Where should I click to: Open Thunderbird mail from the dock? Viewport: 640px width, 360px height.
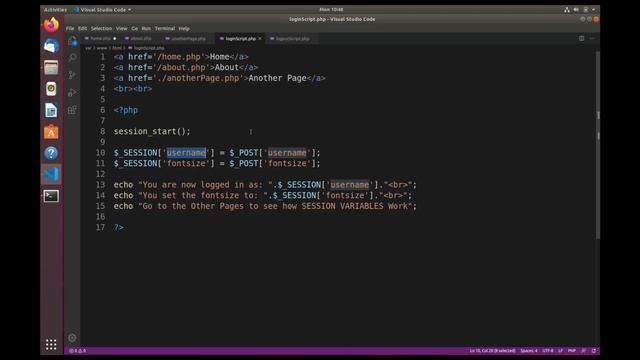click(51, 46)
